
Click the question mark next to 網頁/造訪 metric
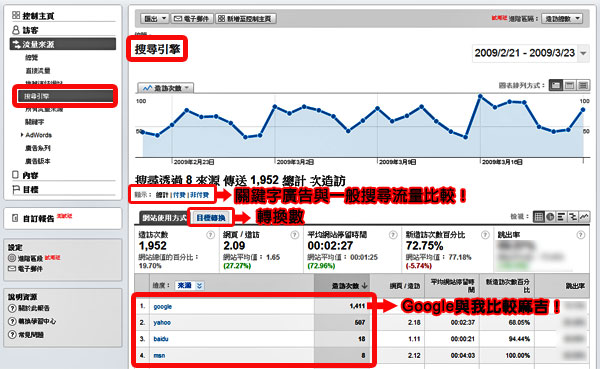pos(294,235)
